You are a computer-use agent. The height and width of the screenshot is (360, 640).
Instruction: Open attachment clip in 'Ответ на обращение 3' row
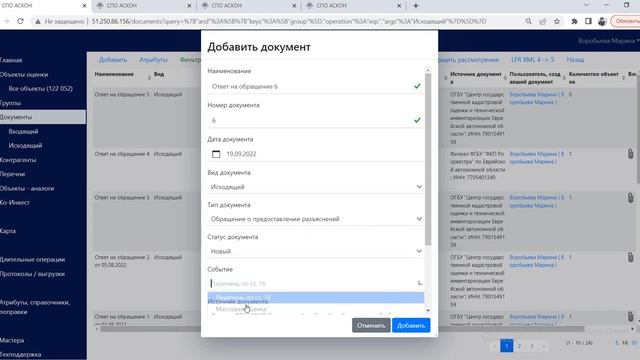tap(631, 198)
